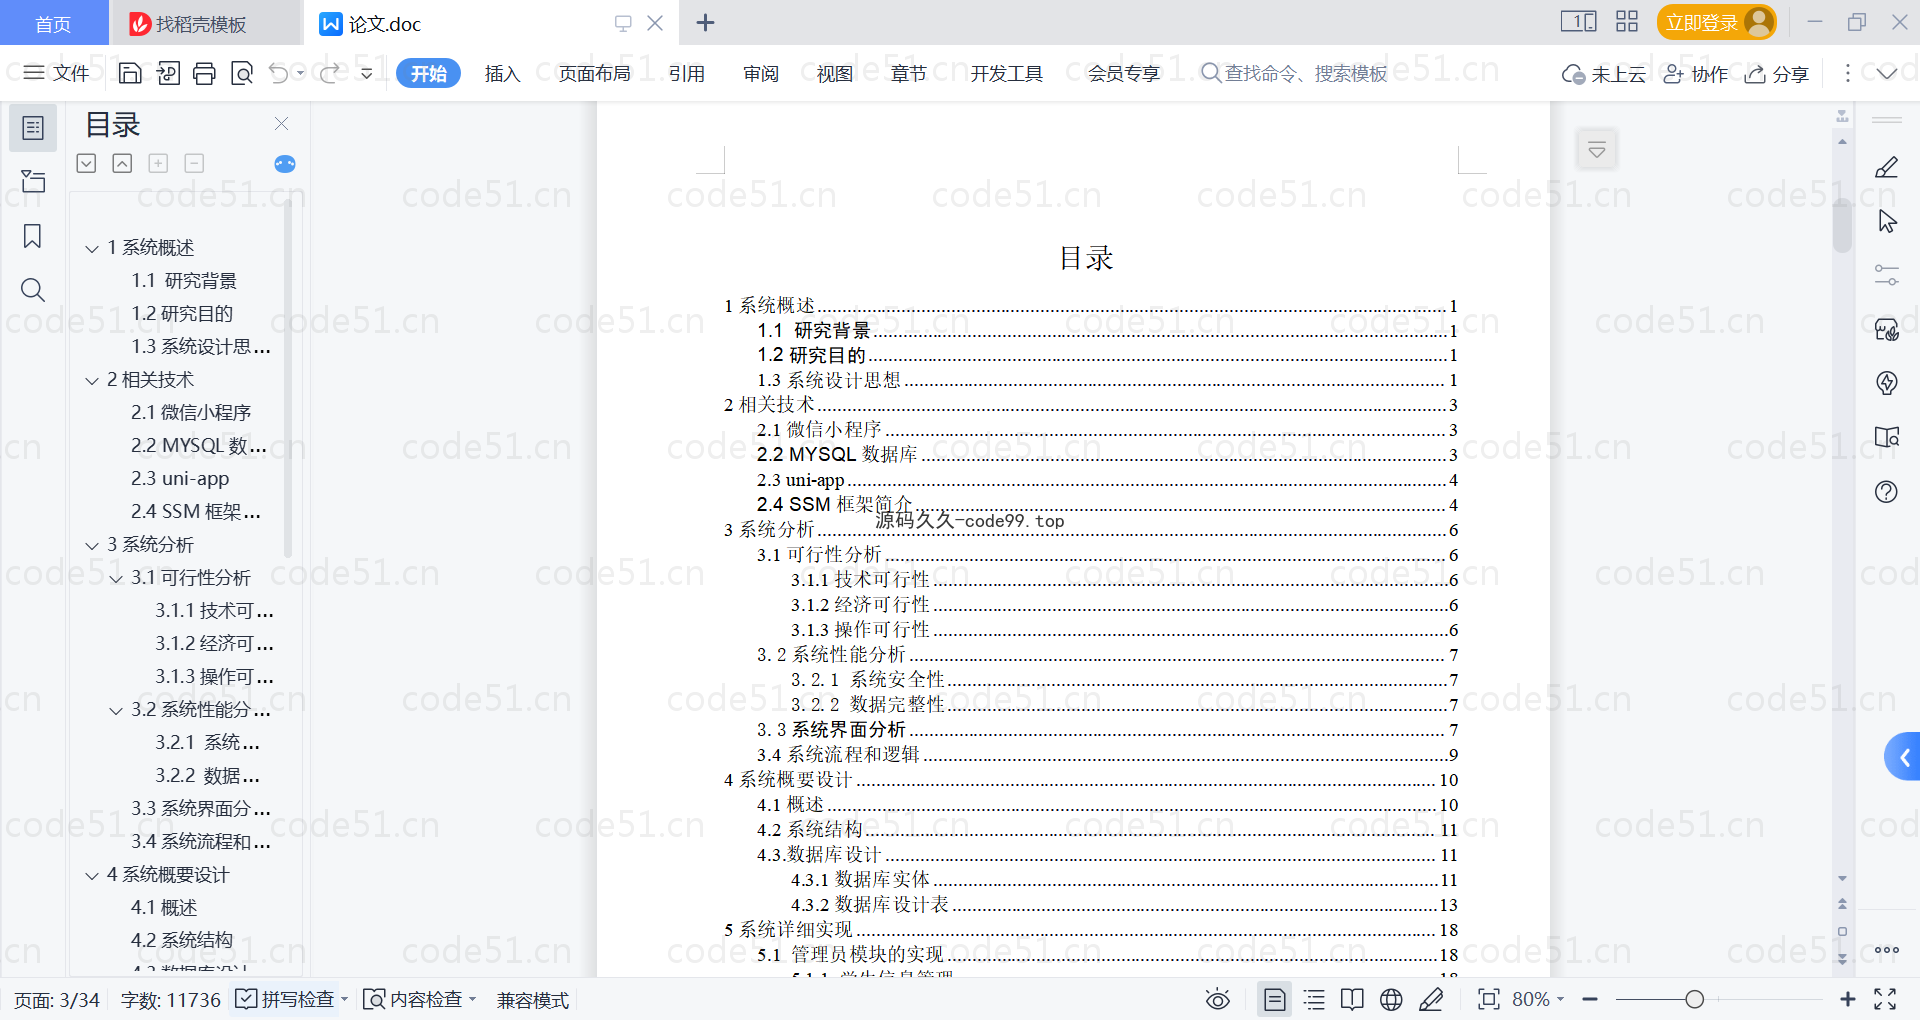This screenshot has height=1020, width=1920.
Task: Click the pen edit icon in right sidebar
Action: (x=1886, y=168)
